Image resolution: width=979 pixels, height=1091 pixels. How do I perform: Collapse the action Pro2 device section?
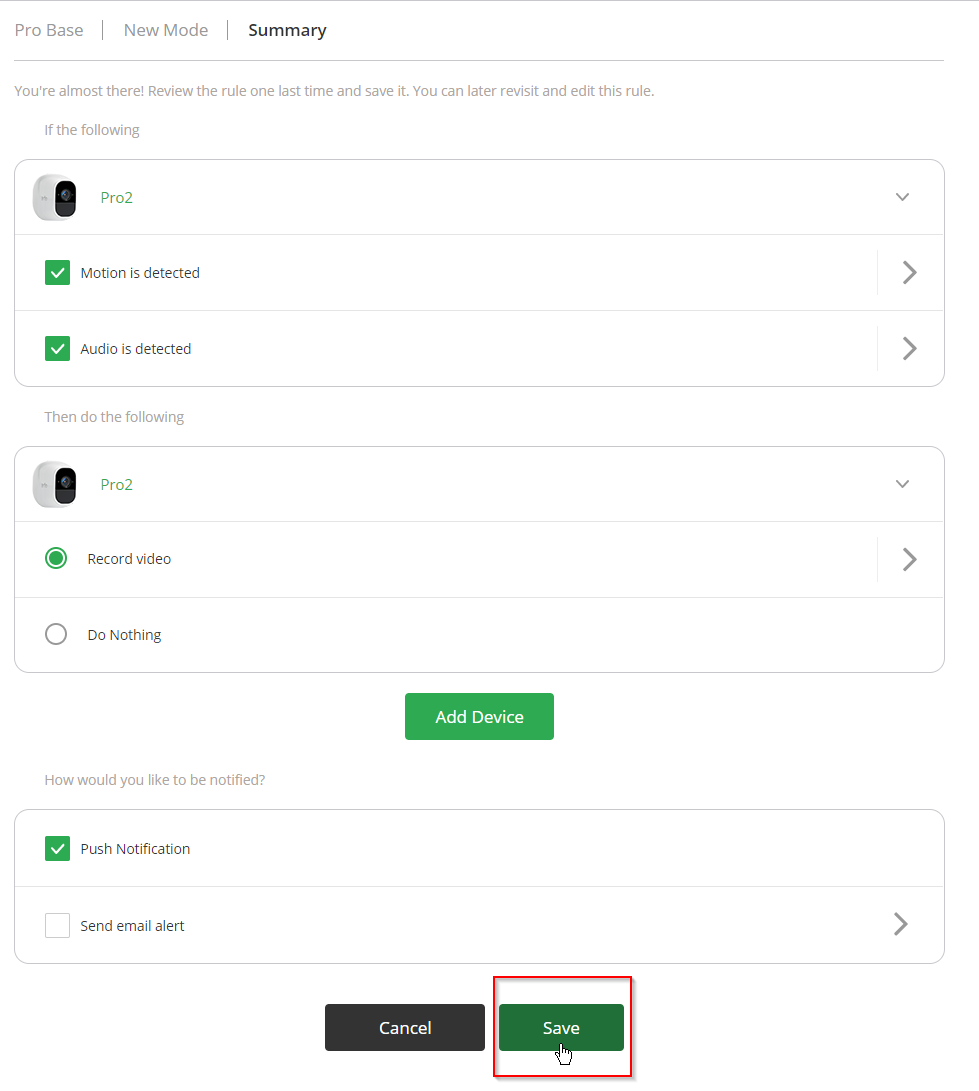902,484
